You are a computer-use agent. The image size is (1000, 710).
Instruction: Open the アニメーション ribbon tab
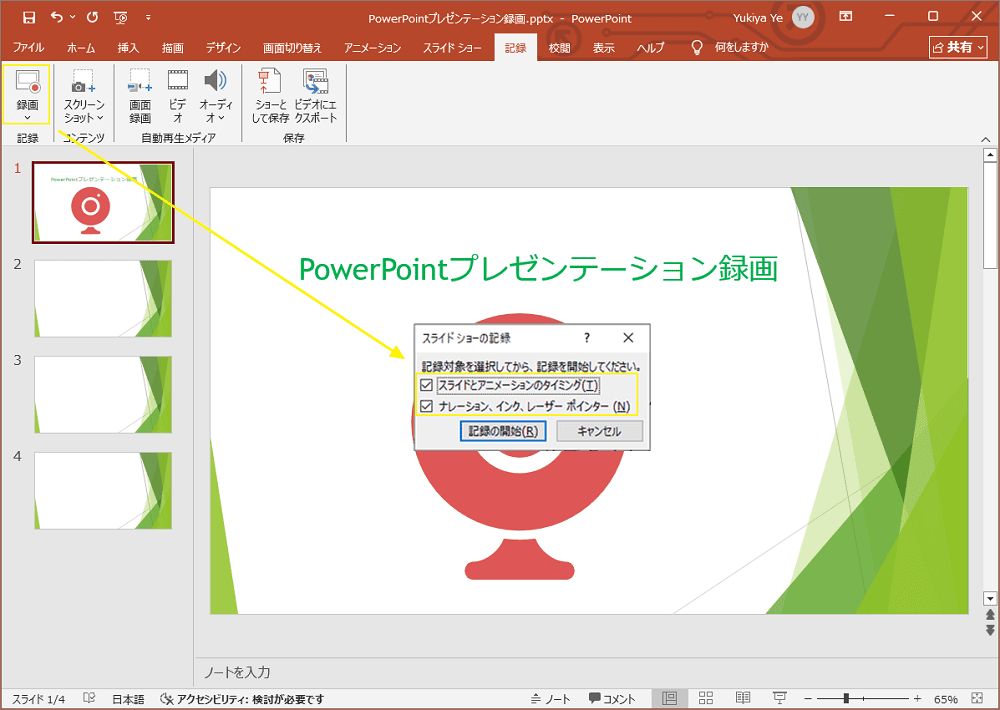click(372, 48)
